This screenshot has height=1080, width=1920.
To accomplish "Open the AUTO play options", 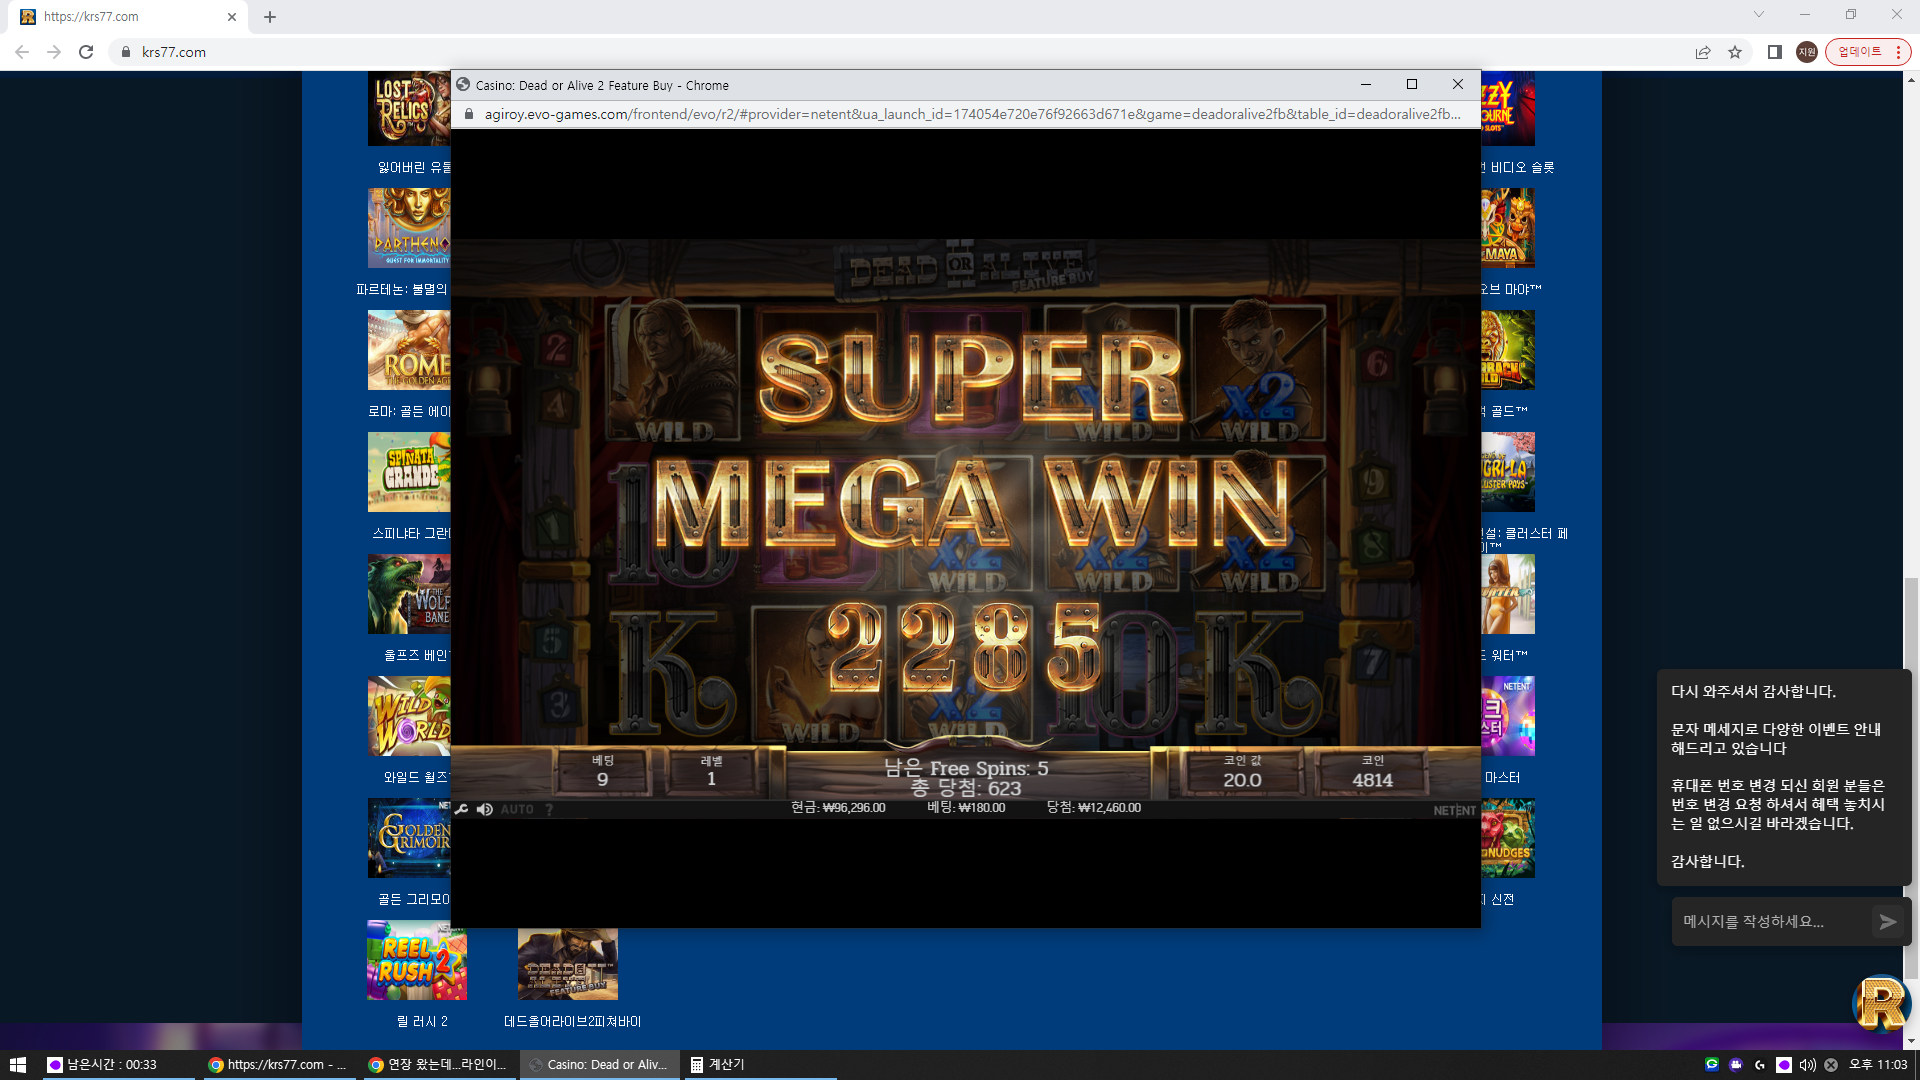I will [517, 809].
